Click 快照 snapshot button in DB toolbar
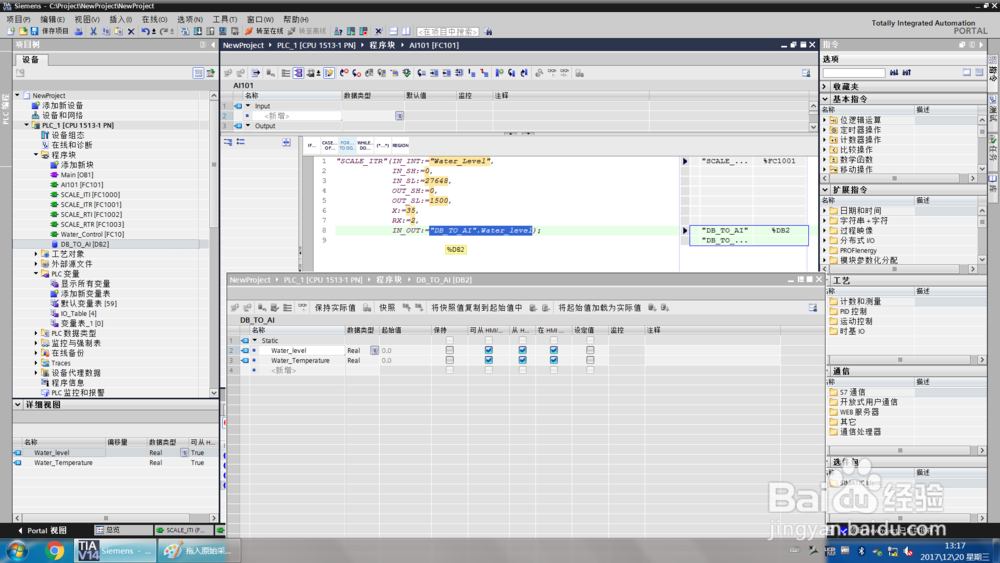 pyautogui.click(x=387, y=307)
